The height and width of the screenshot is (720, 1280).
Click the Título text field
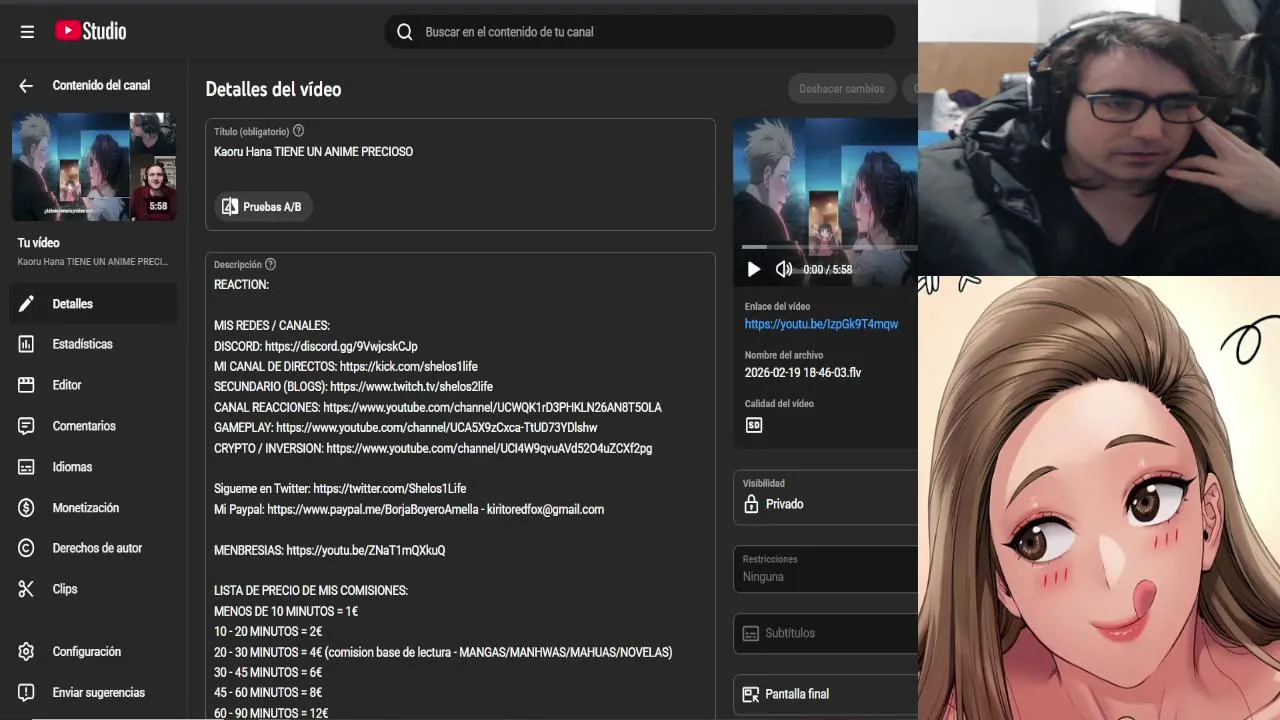pyautogui.click(x=460, y=152)
